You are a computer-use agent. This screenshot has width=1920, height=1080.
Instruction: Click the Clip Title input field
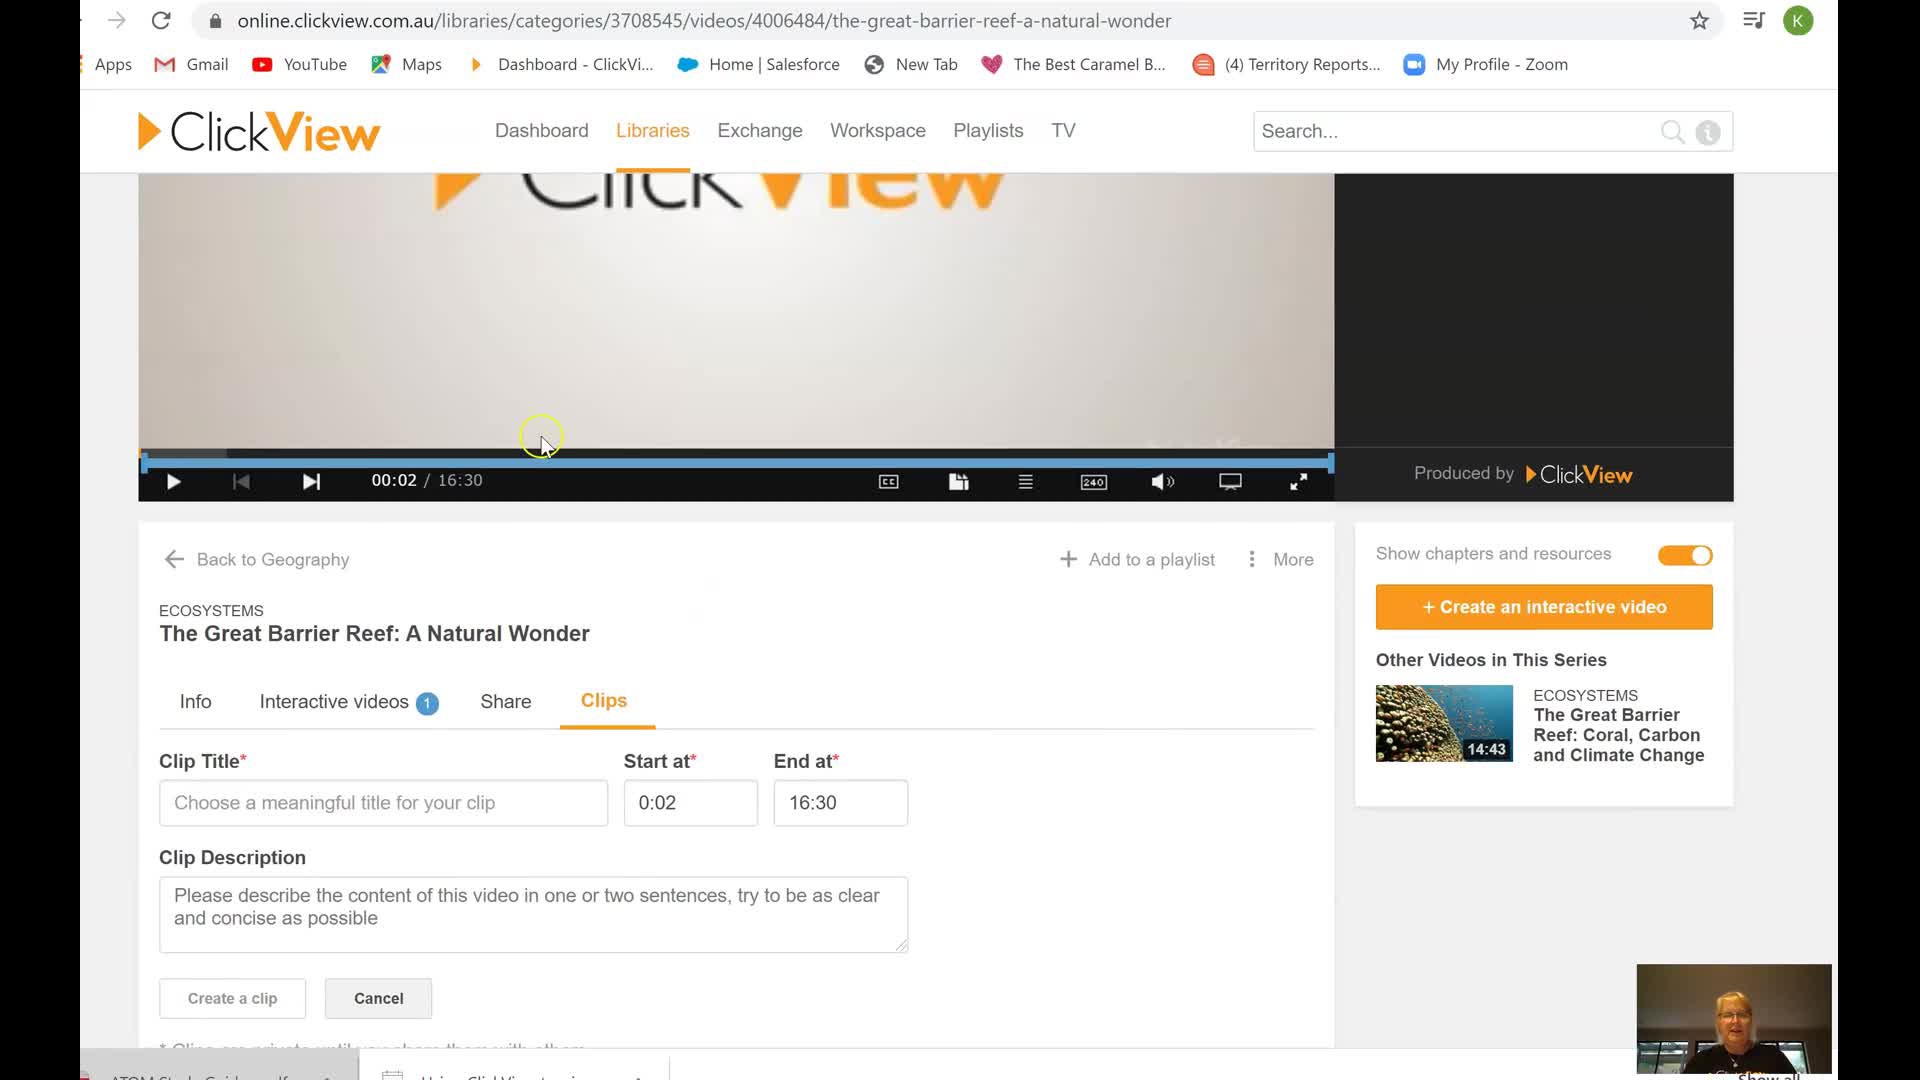click(383, 803)
